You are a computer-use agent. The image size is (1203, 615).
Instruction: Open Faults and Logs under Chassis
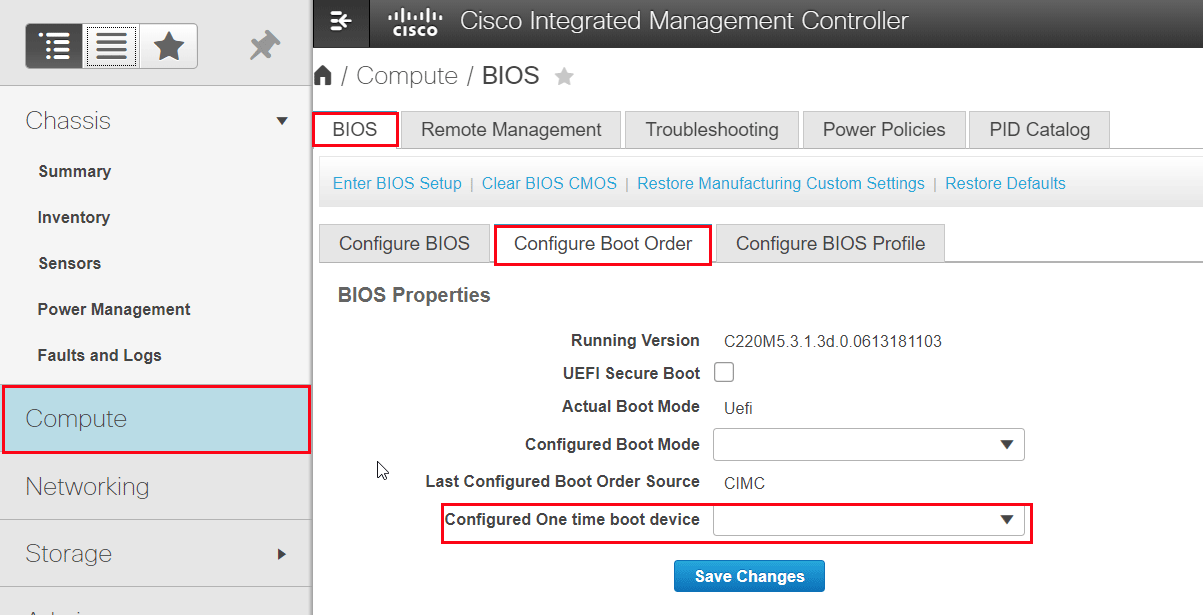point(100,355)
